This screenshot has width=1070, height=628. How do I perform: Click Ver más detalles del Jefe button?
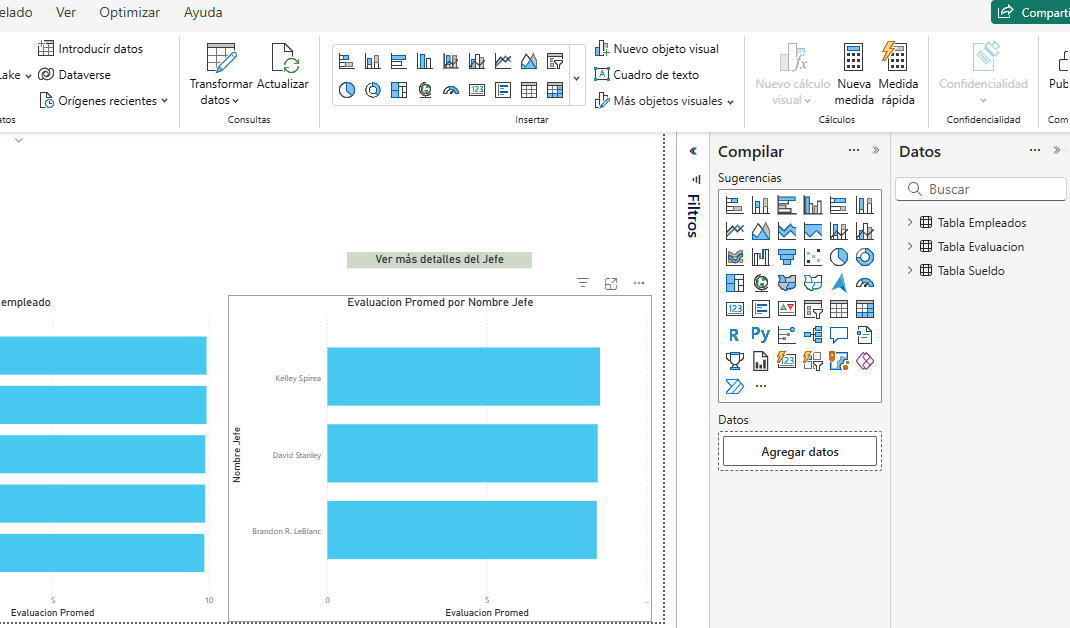click(x=439, y=260)
